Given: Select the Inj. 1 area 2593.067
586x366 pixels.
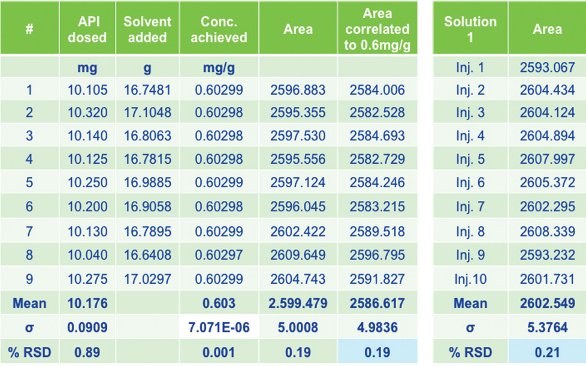Looking at the screenshot, I should [x=547, y=68].
